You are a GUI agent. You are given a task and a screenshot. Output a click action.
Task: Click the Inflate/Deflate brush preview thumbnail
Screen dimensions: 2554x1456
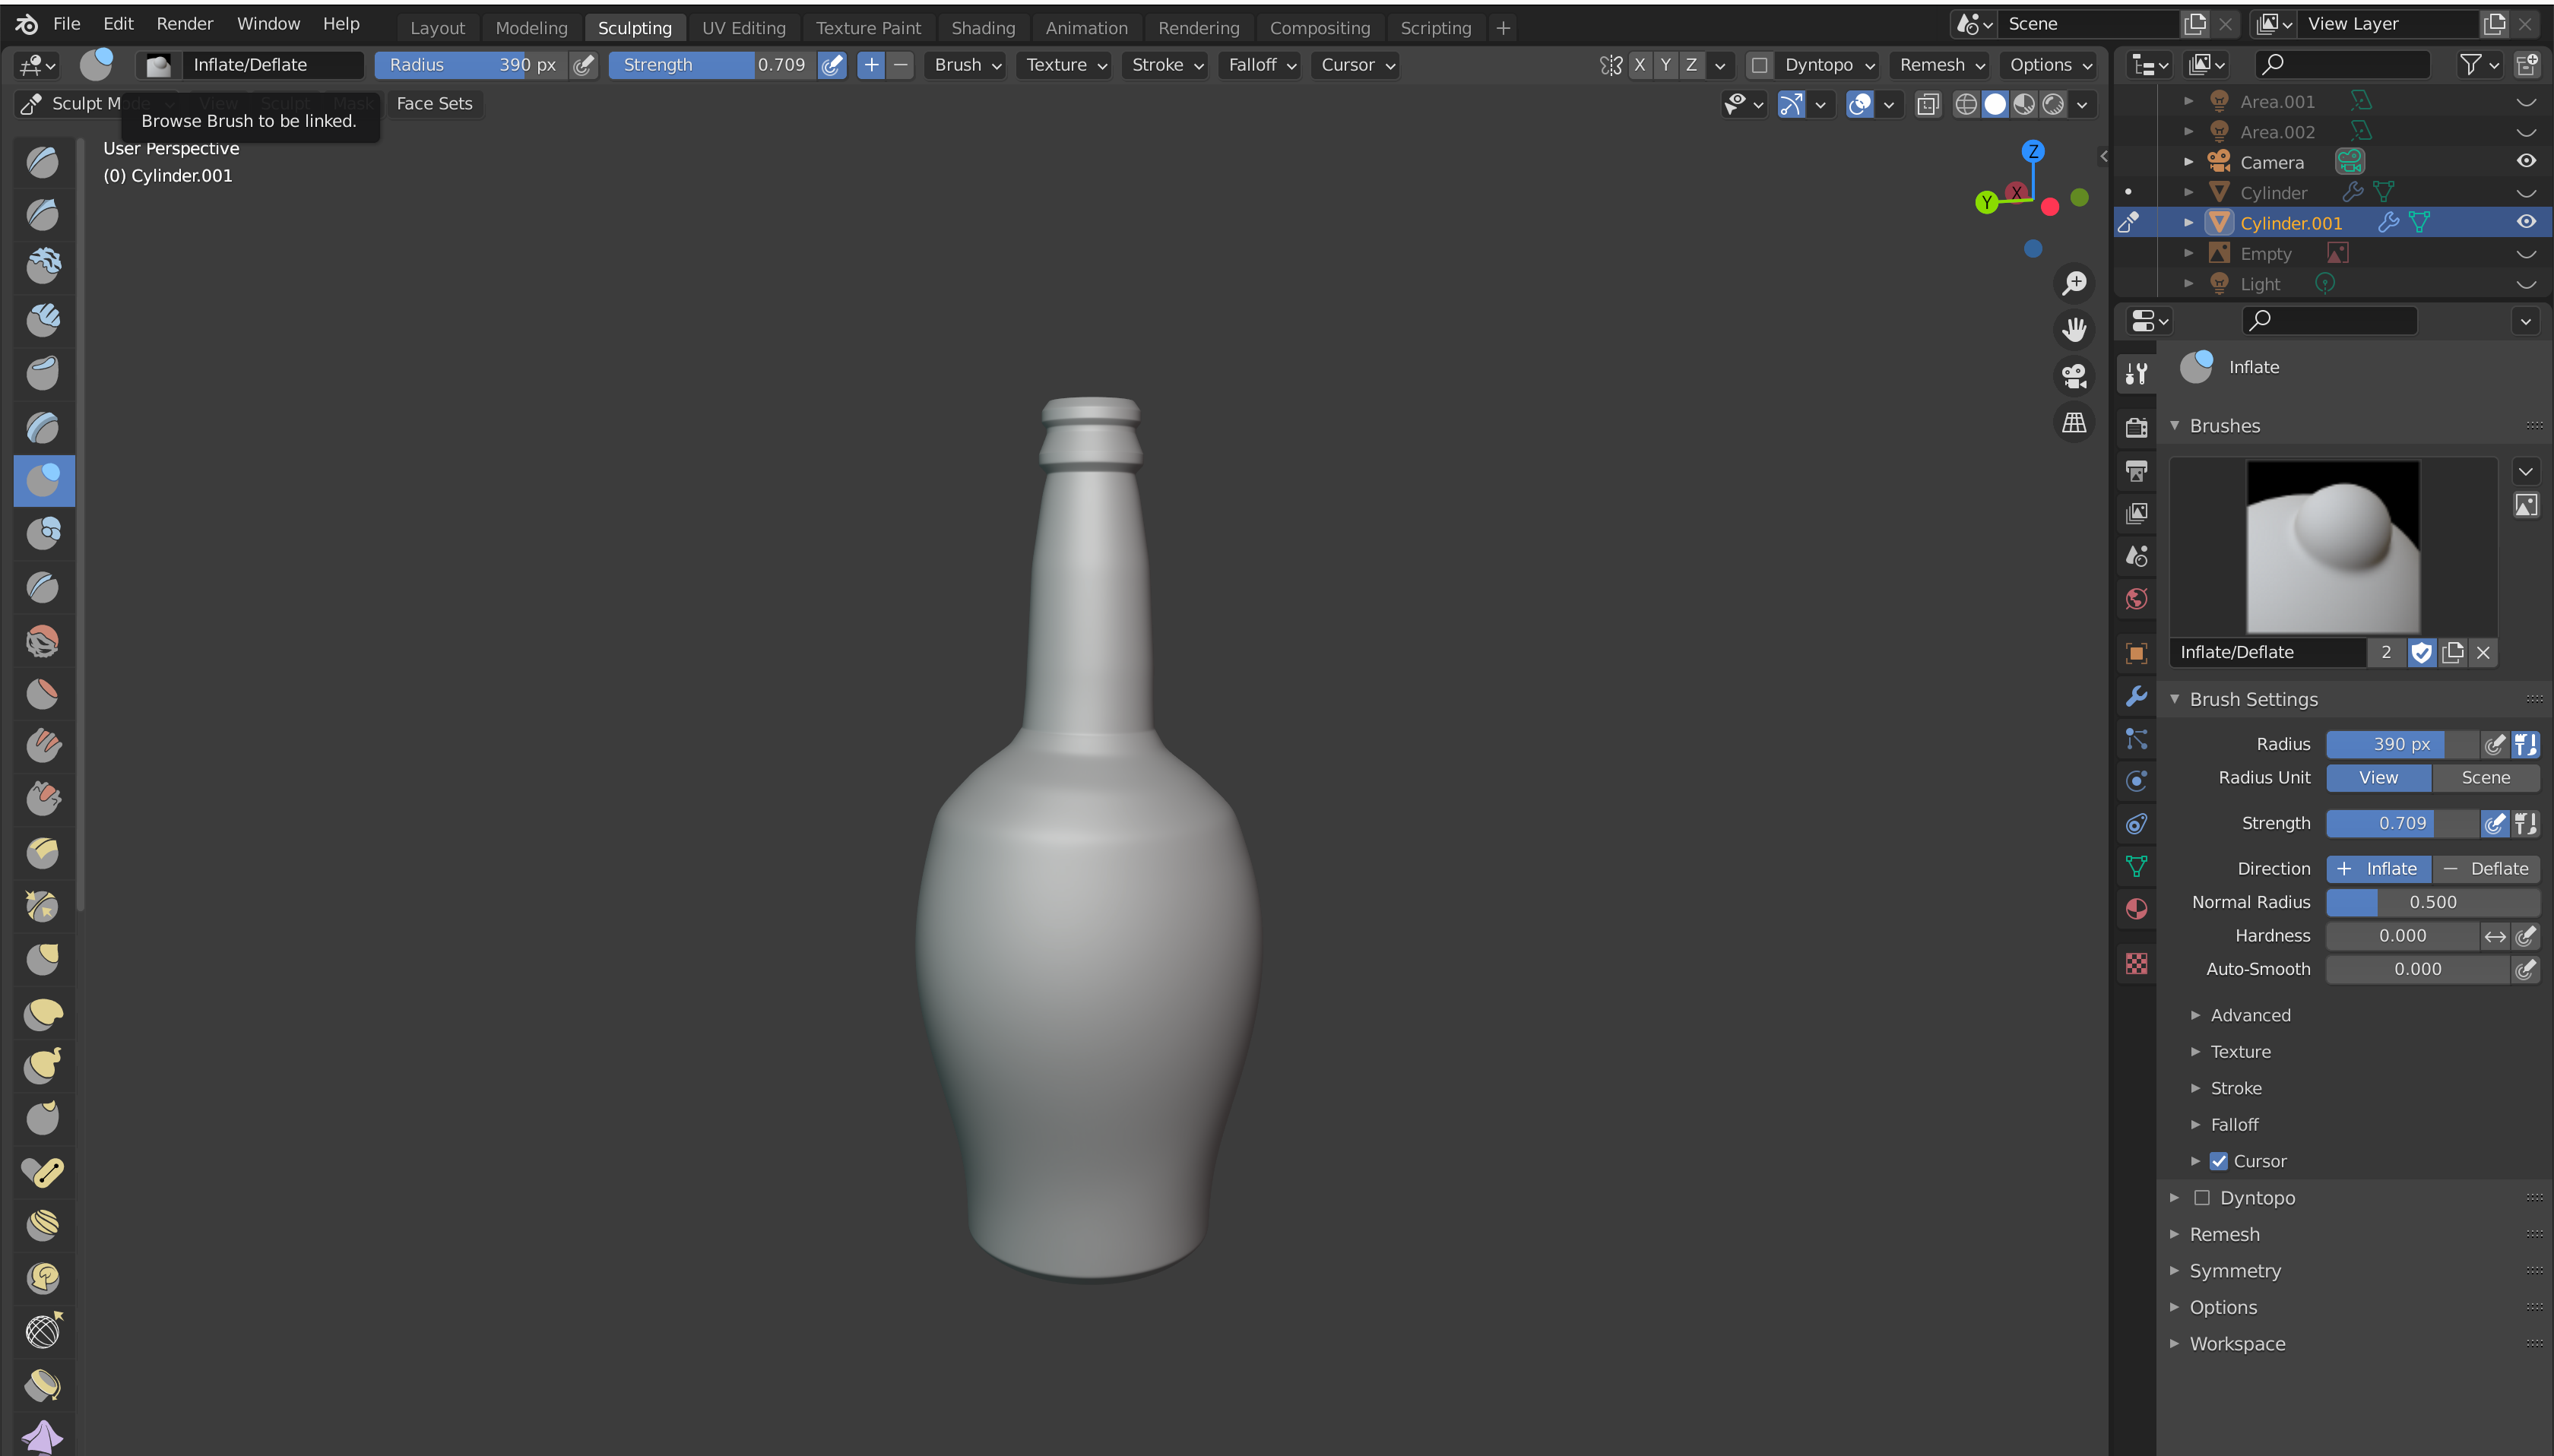pyautogui.click(x=2332, y=546)
